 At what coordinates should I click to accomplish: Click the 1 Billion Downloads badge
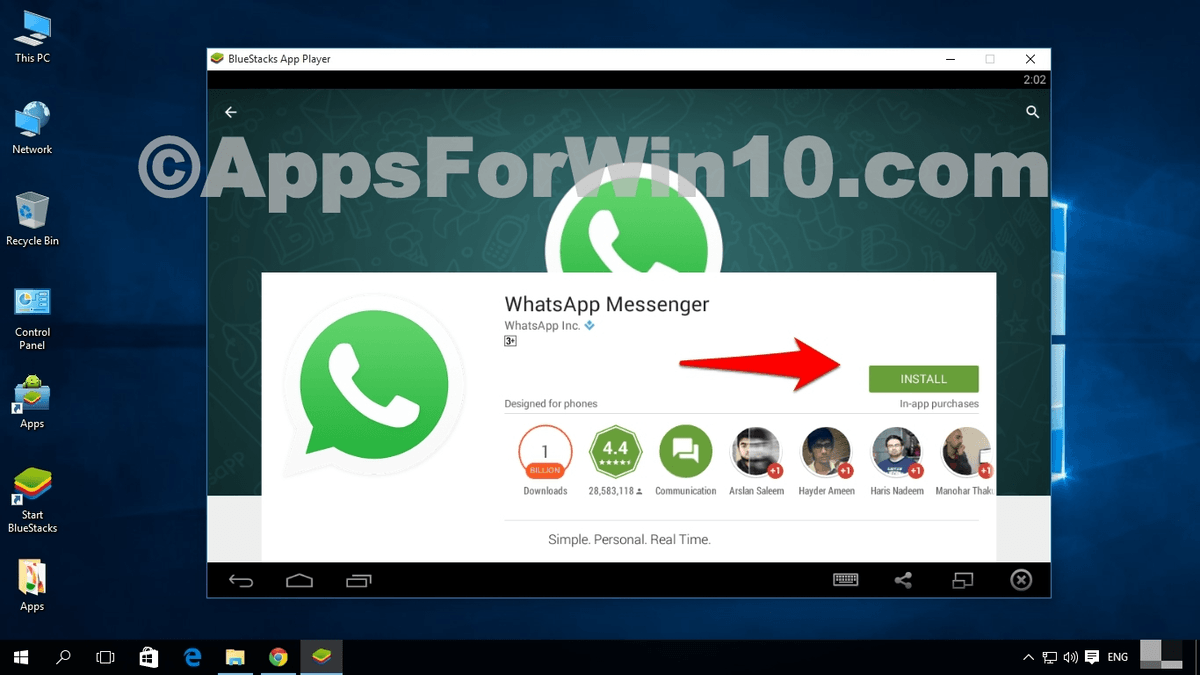point(545,451)
